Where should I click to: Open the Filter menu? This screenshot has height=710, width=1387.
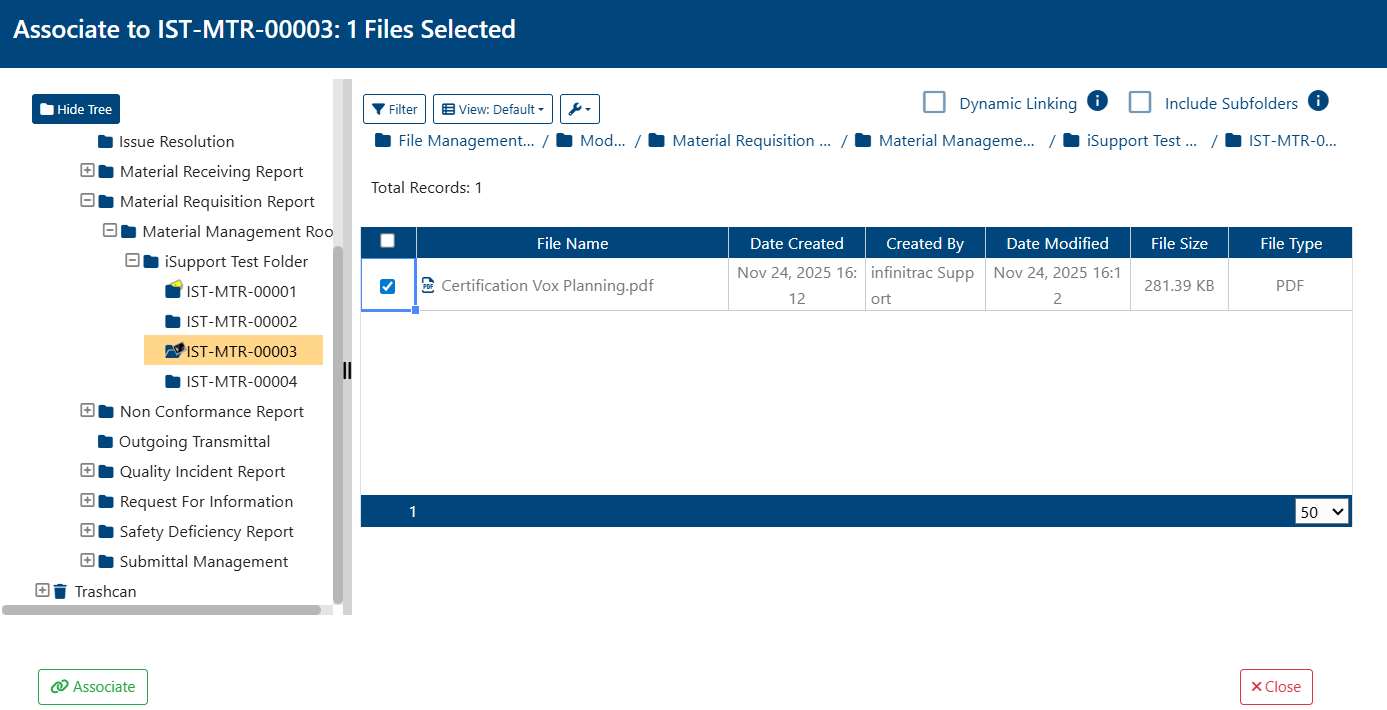click(x=394, y=109)
